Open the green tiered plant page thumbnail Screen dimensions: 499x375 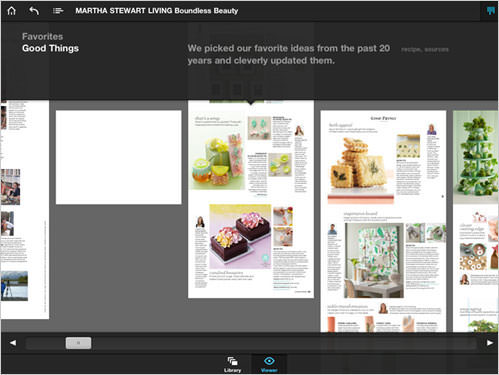pyautogui.click(x=476, y=221)
